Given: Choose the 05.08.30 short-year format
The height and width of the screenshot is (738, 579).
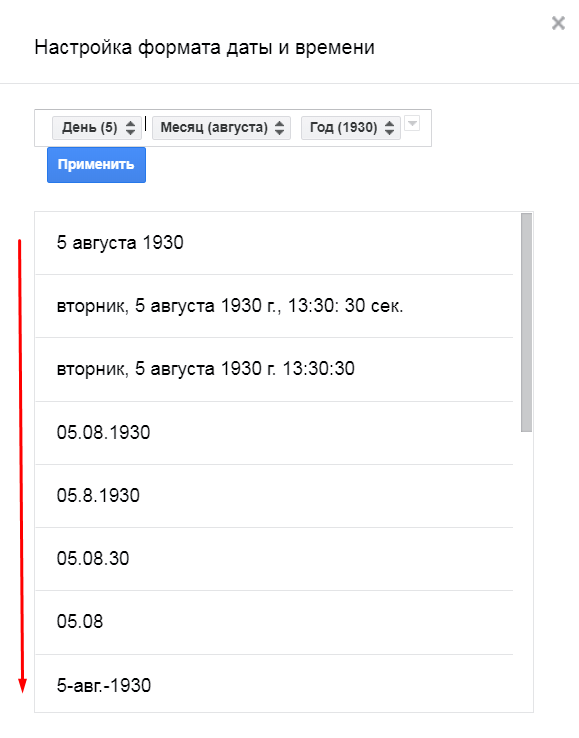Looking at the screenshot, I should [x=274, y=559].
